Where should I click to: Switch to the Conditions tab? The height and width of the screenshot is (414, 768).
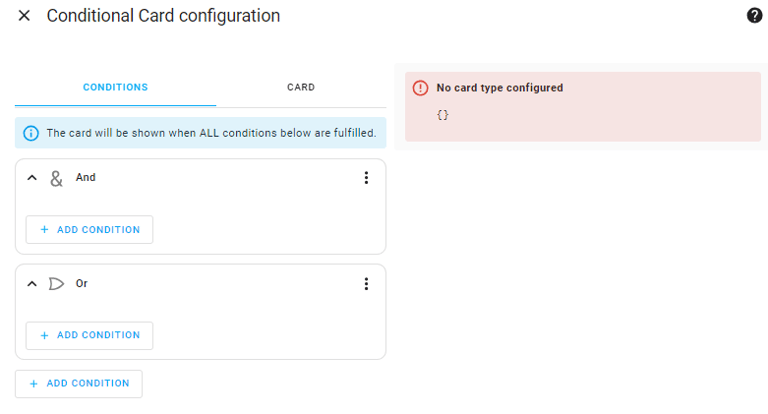115,87
